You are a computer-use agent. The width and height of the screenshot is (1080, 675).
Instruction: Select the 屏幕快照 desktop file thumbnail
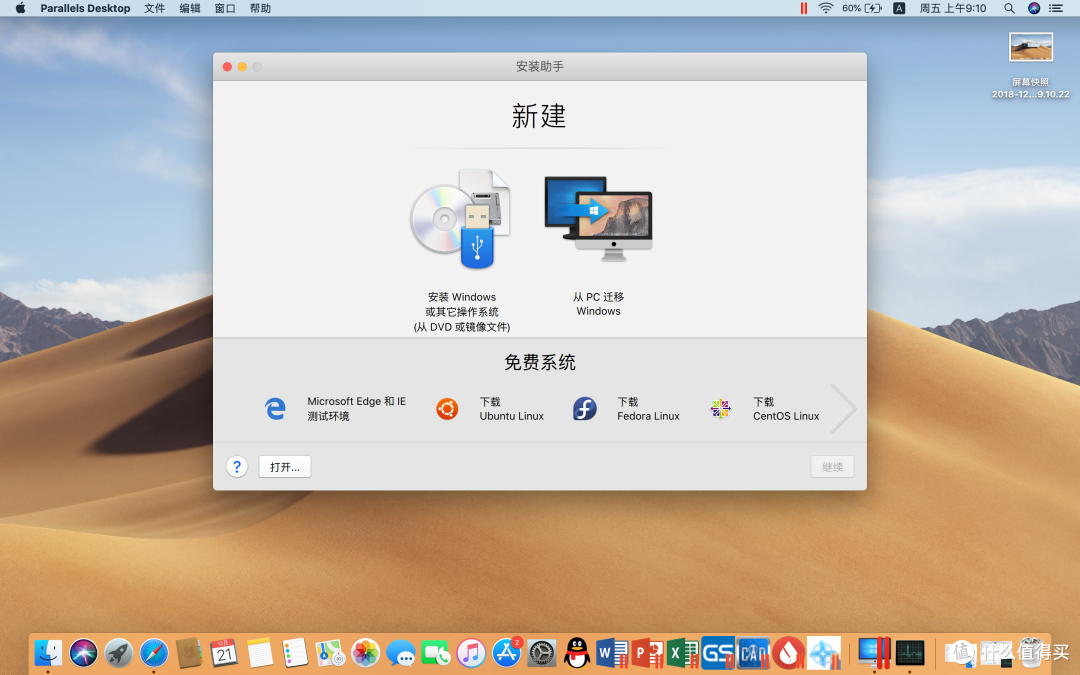point(1030,47)
